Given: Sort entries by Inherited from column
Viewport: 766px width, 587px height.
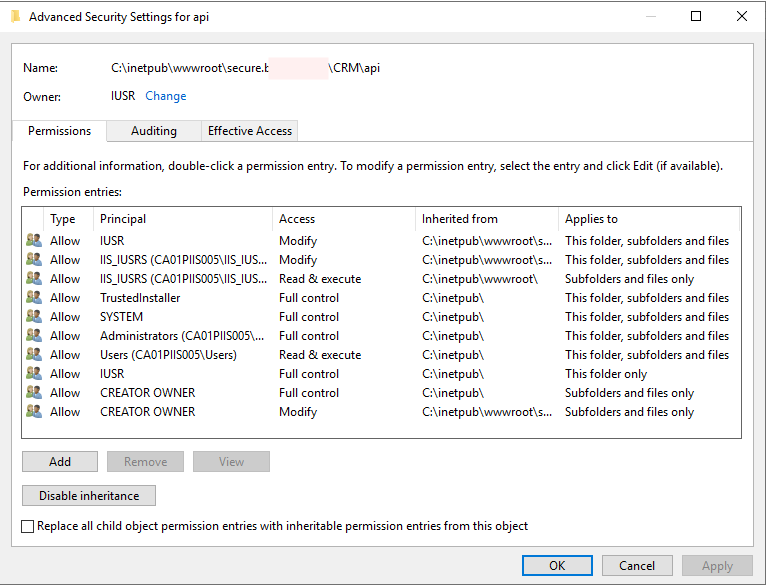Looking at the screenshot, I should pyautogui.click(x=486, y=219).
